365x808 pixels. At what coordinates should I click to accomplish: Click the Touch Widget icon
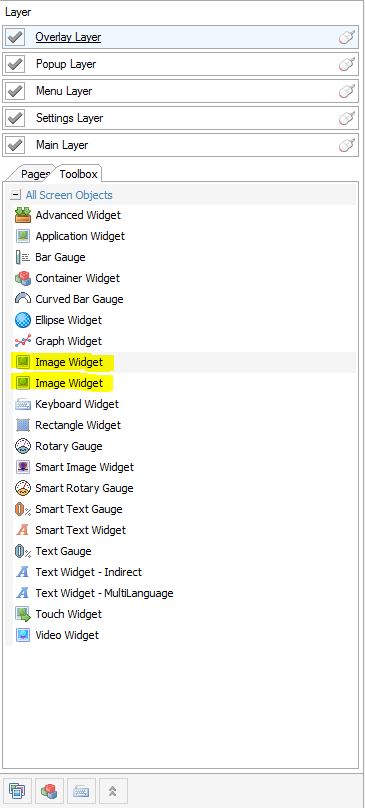tap(23, 614)
